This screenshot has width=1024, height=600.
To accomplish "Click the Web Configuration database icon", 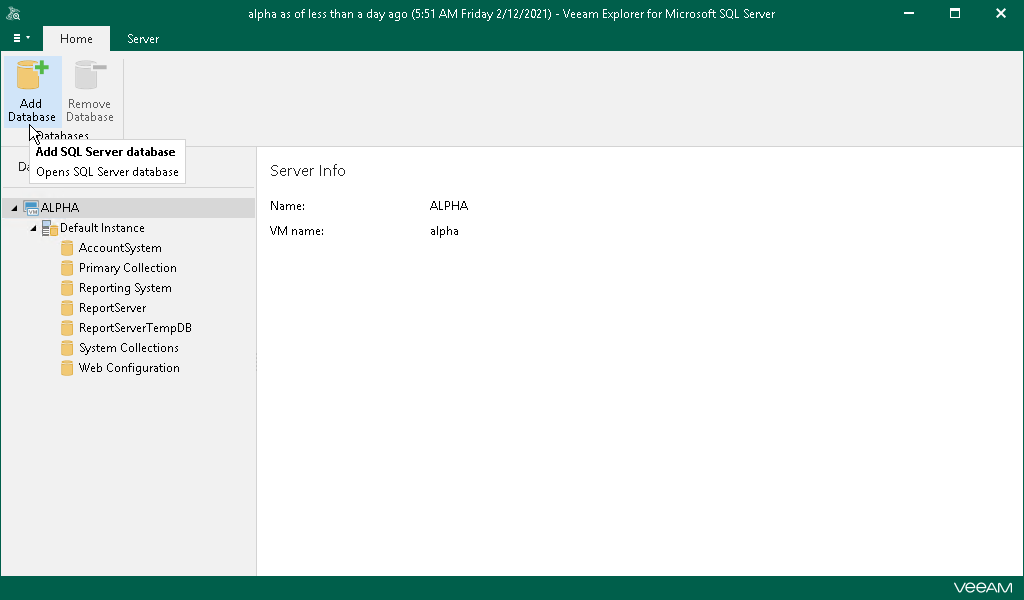I will coord(67,368).
